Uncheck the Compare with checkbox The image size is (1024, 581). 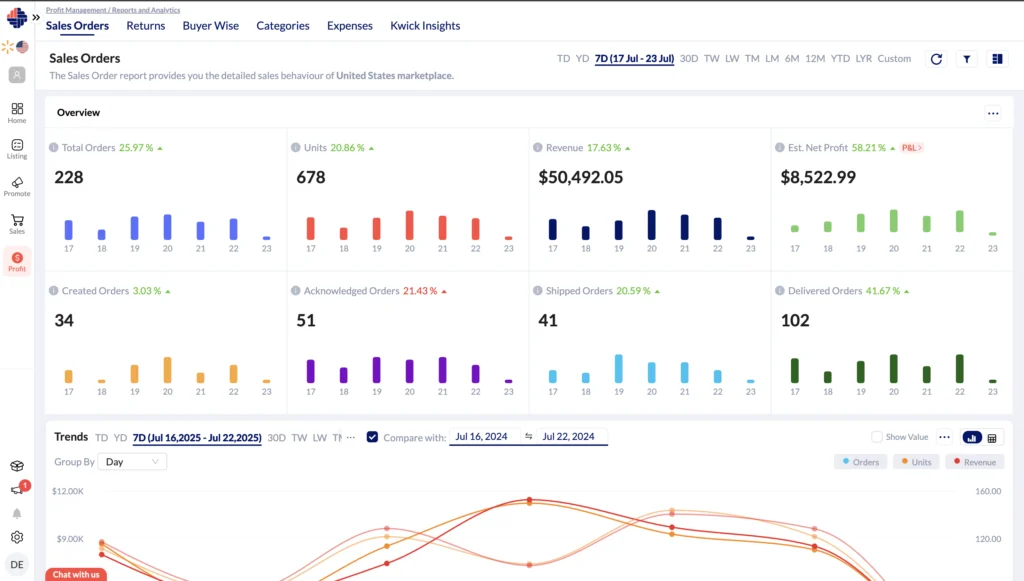(372, 437)
